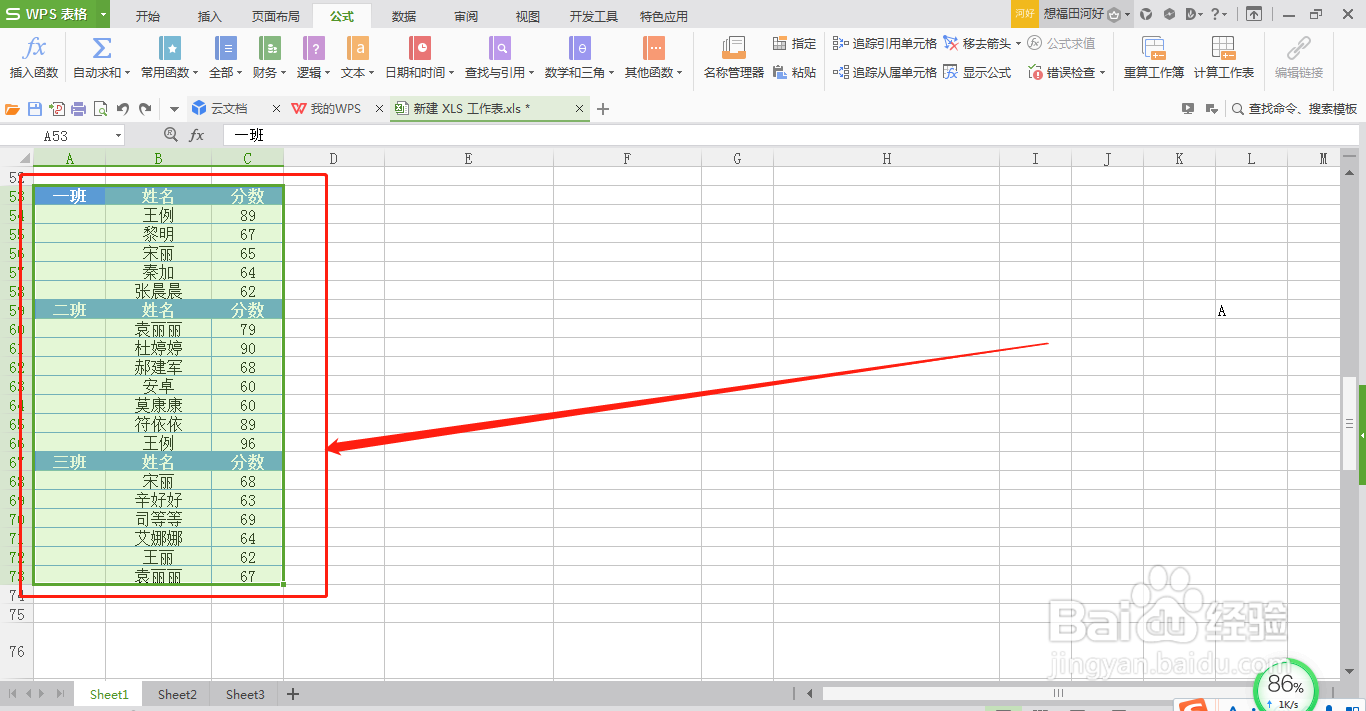Click the export to PDF icon
This screenshot has width=1366, height=711.
57,109
